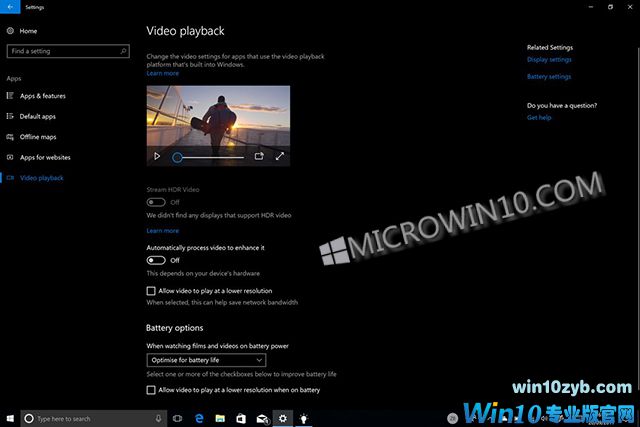Check Allow video to play at lower resolution
Image resolution: width=640 pixels, height=427 pixels.
(x=151, y=291)
